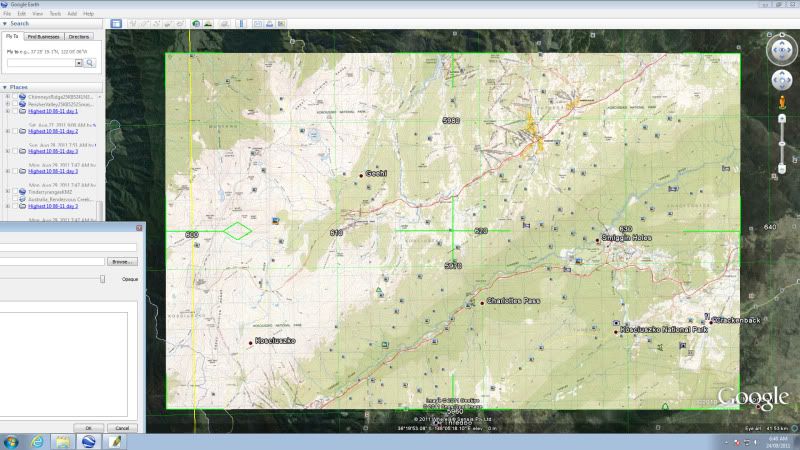Click View in Google Maps toolbar icon

281,23
